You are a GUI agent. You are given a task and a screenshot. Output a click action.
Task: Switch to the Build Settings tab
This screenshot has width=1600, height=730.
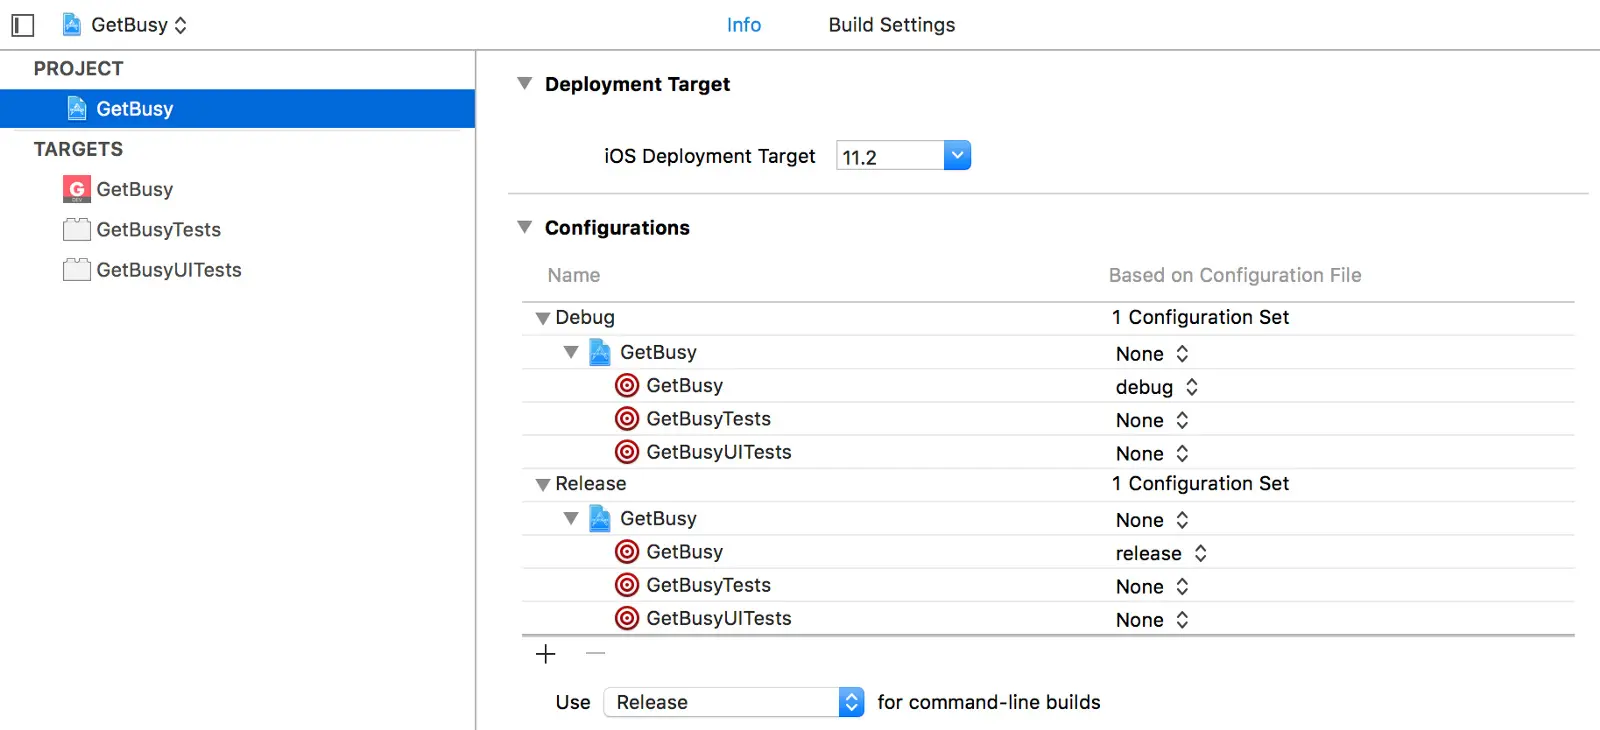tap(891, 25)
